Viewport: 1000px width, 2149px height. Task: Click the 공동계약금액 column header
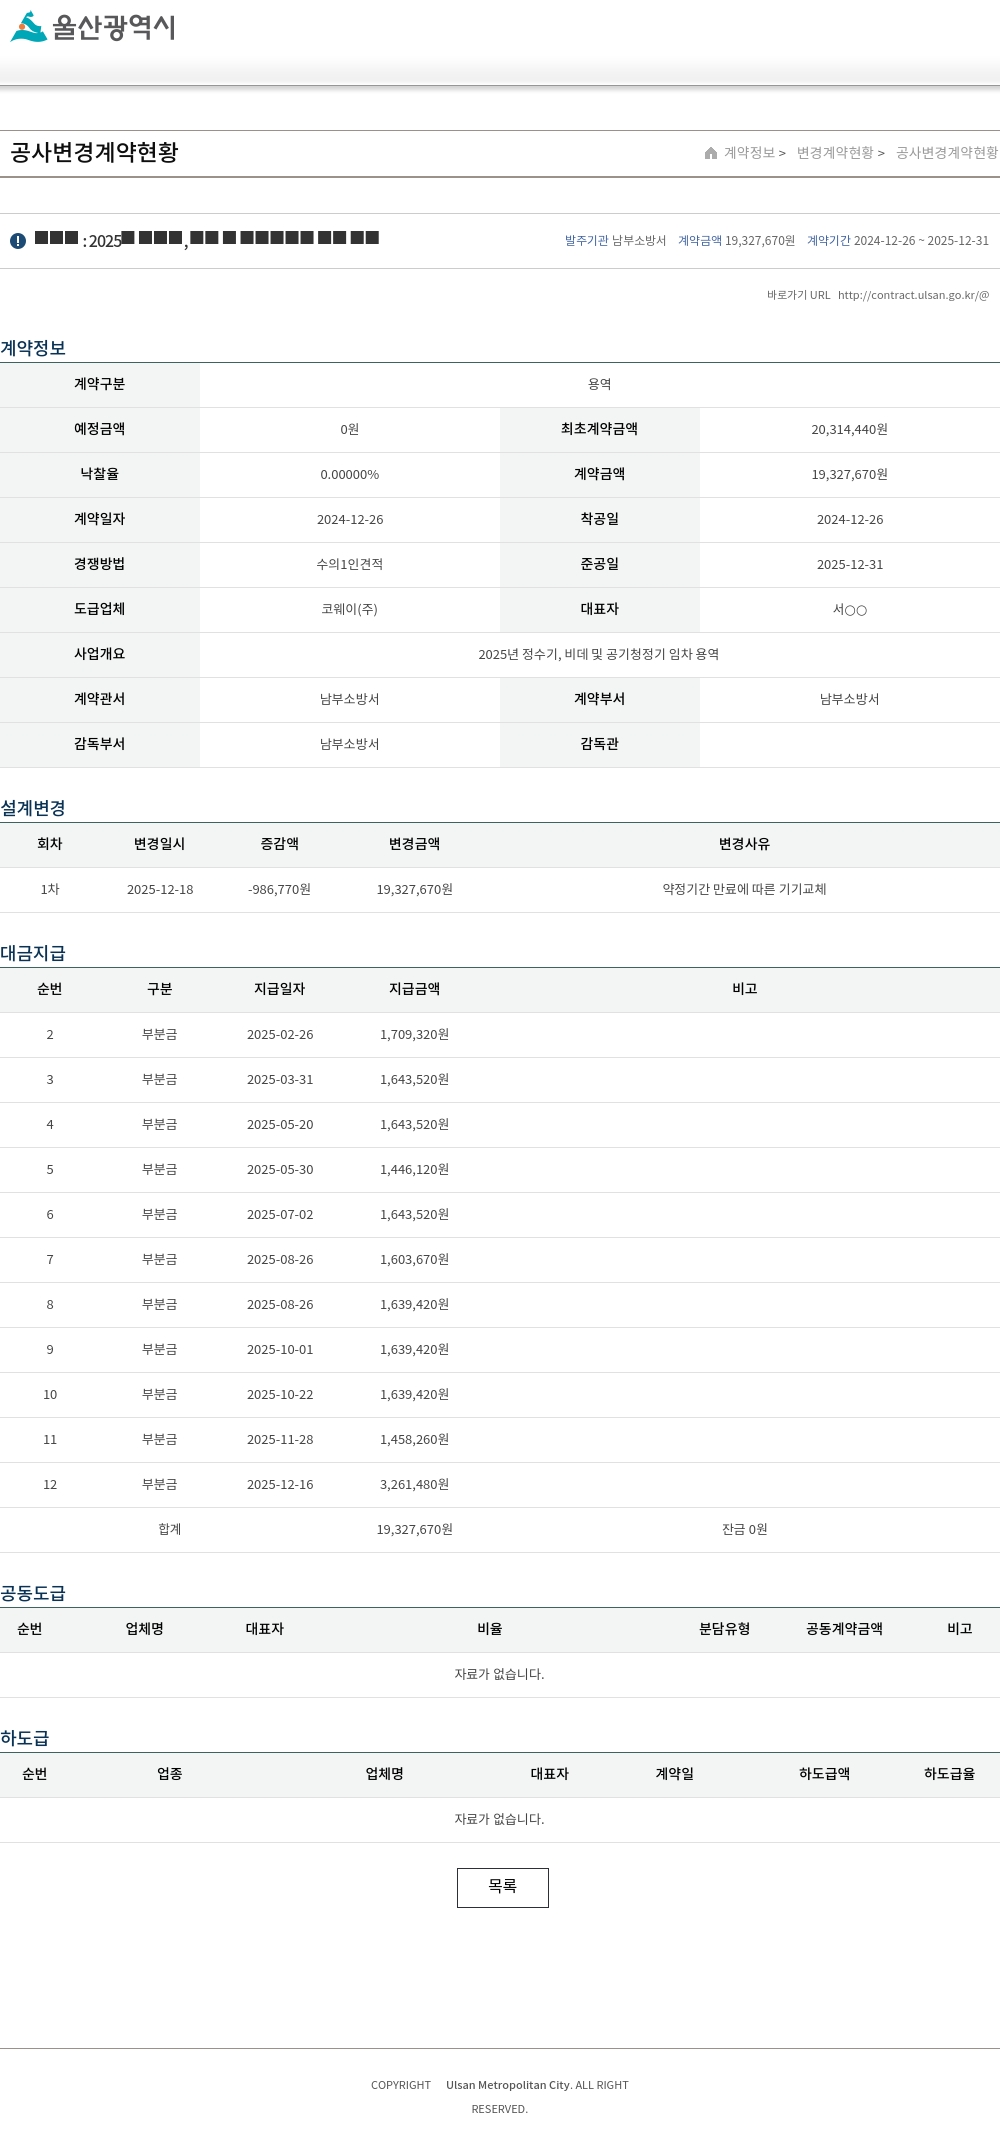coord(844,1629)
